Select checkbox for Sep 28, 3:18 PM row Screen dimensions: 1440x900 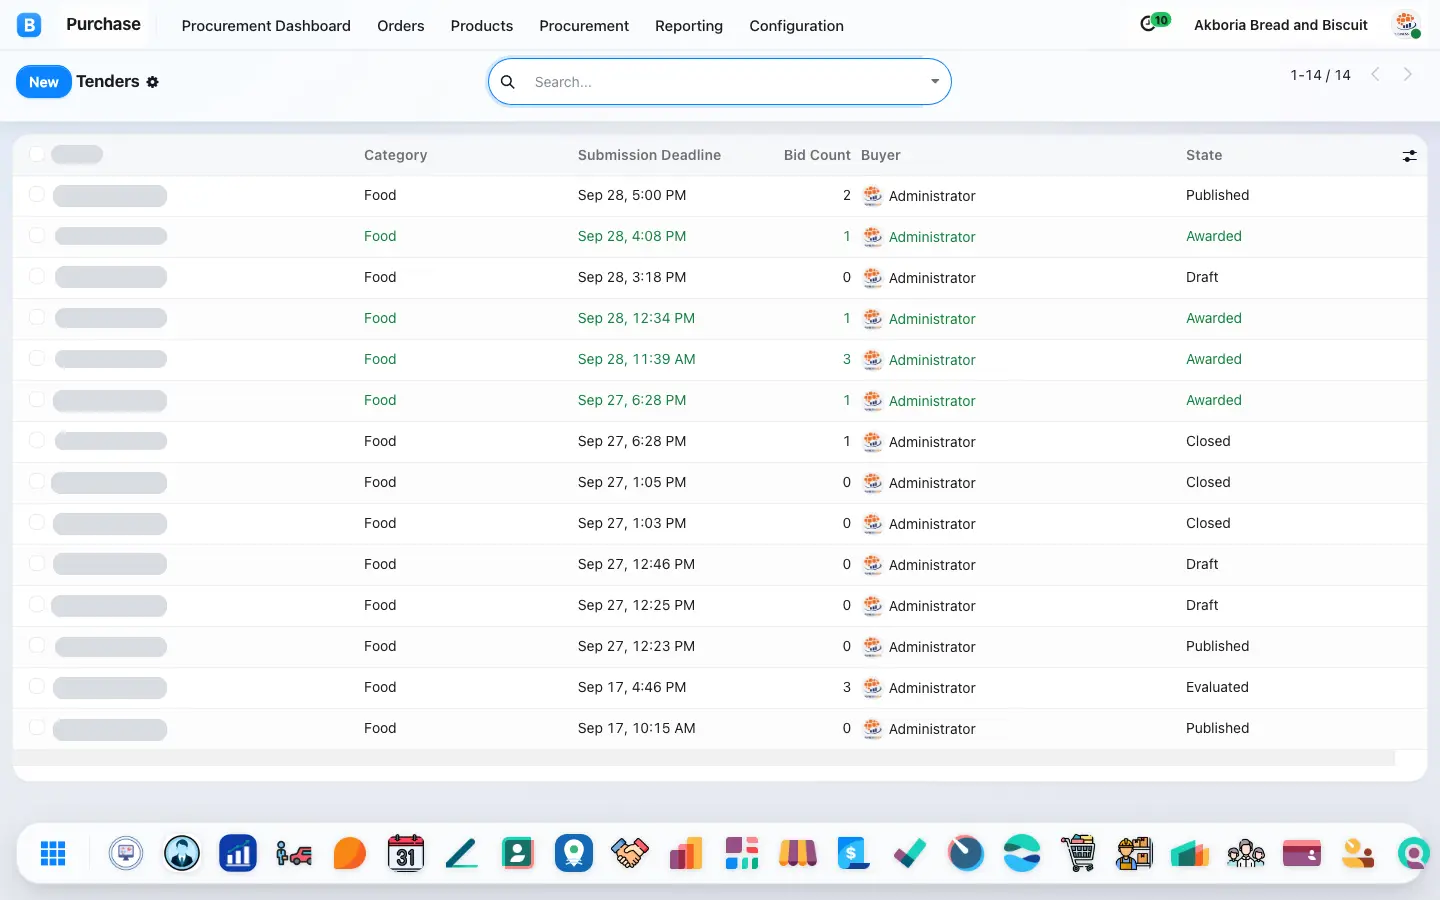[37, 277]
